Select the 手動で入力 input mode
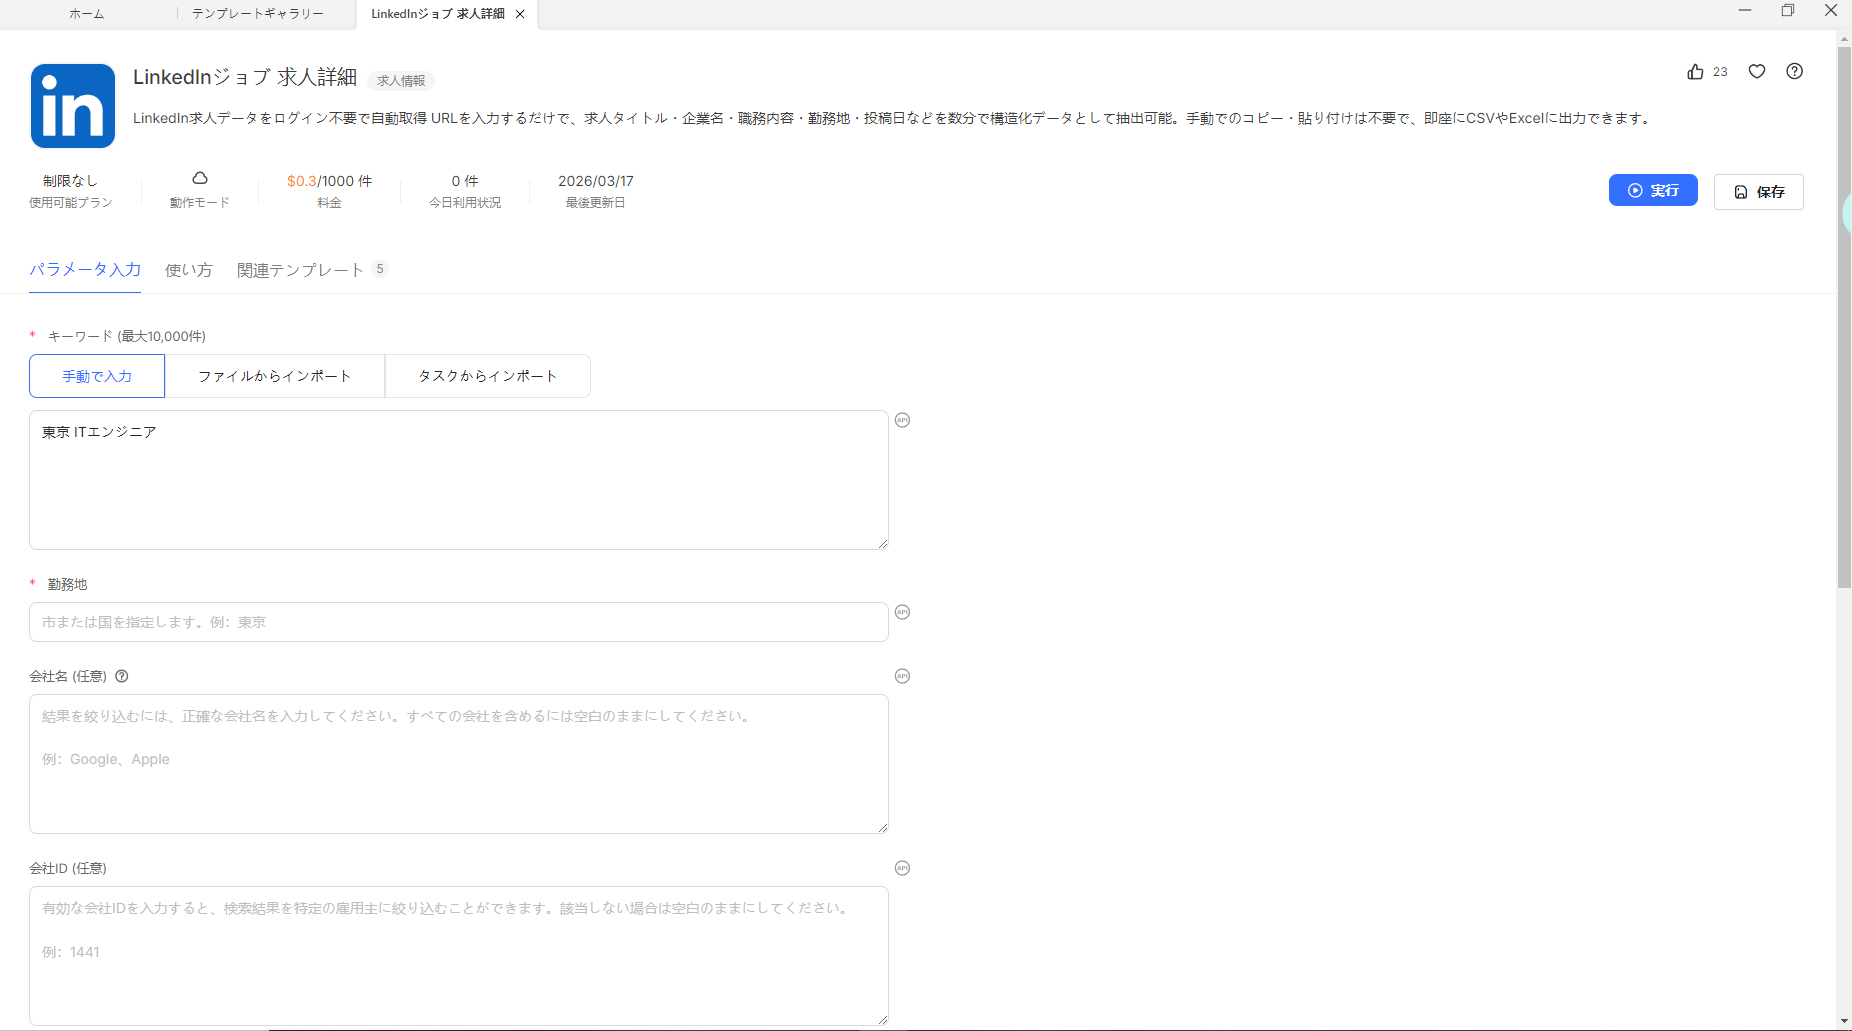This screenshot has width=1852, height=1031. point(96,375)
